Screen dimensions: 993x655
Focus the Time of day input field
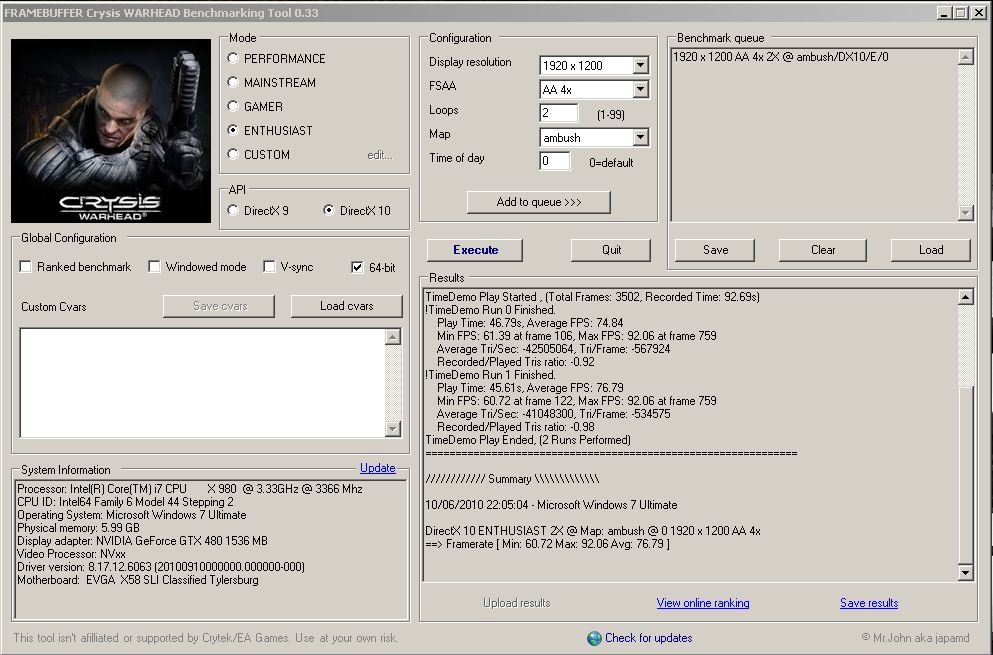pos(555,161)
